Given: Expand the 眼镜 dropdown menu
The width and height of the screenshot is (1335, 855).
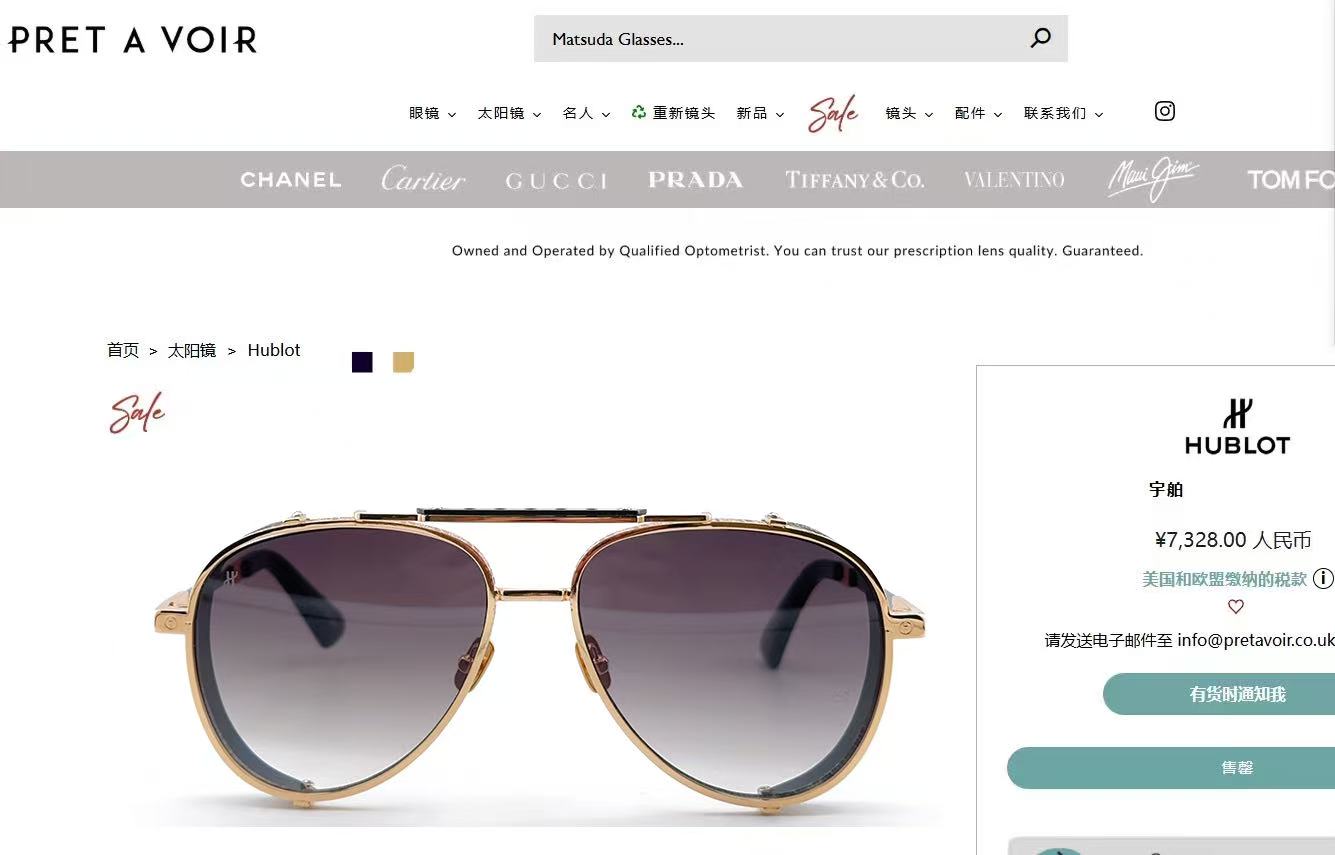Looking at the screenshot, I should tap(432, 114).
